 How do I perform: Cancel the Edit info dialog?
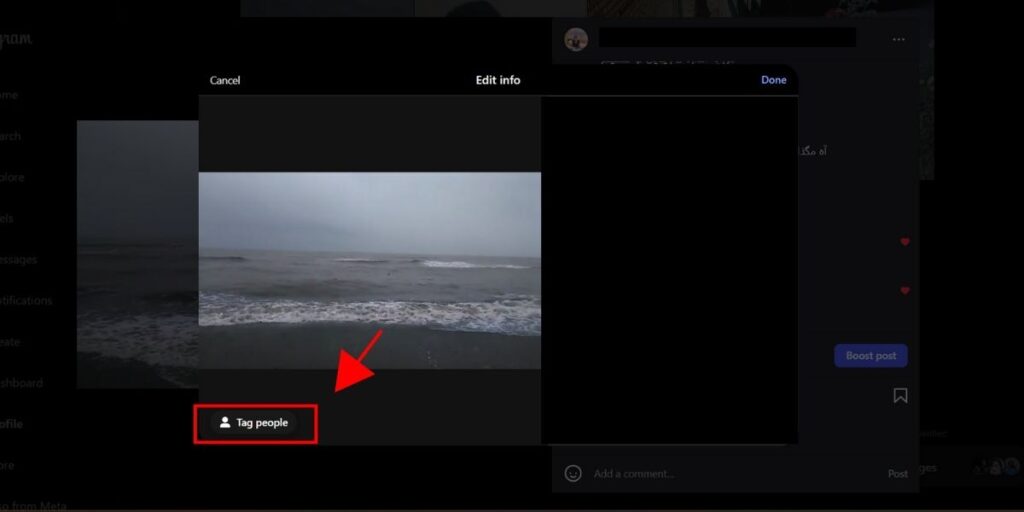pyautogui.click(x=225, y=80)
